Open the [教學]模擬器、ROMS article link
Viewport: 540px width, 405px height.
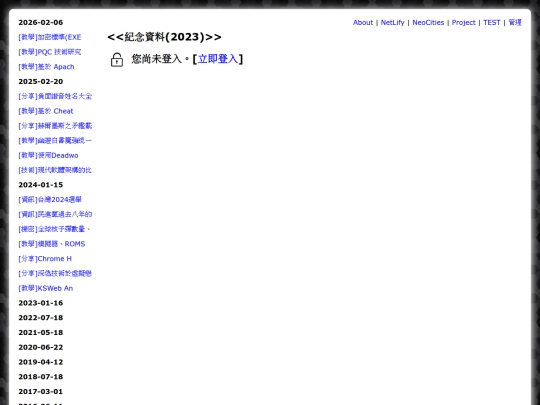(x=52, y=244)
